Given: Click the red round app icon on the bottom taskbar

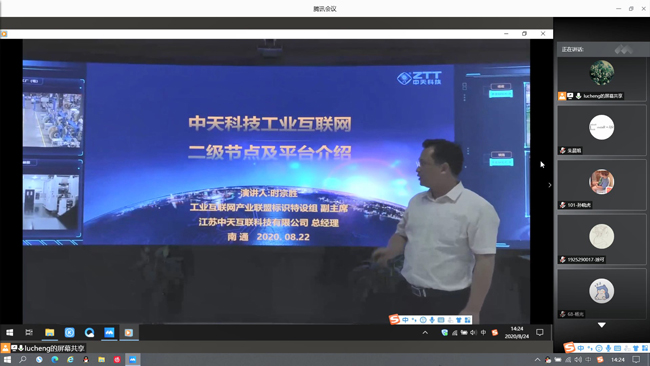Looking at the screenshot, I should (x=117, y=359).
